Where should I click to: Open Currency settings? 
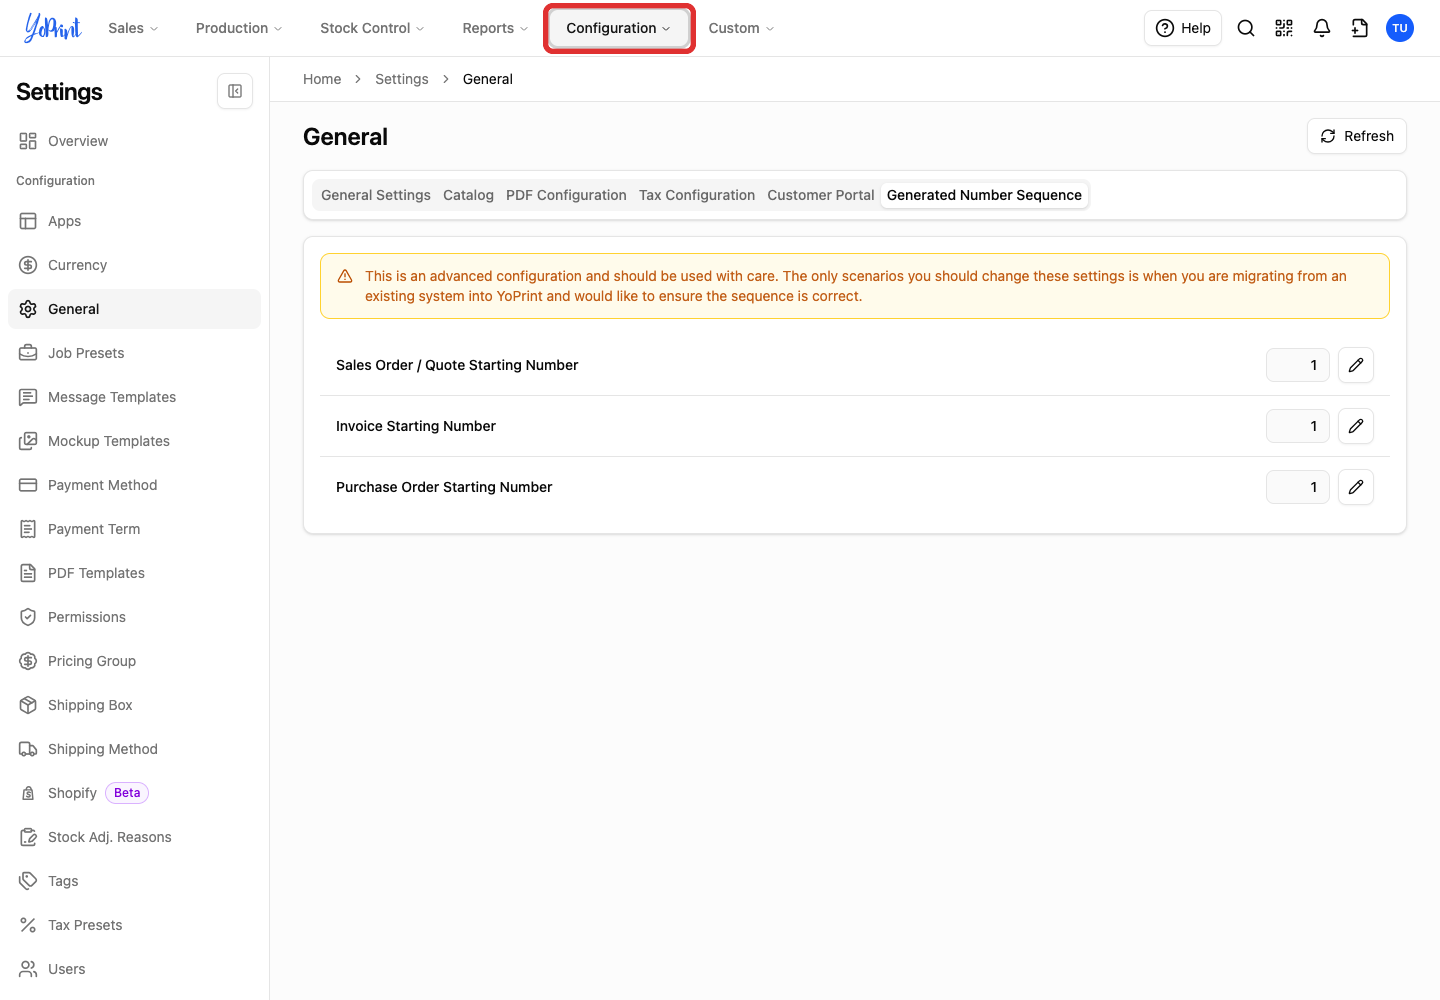coord(134,265)
